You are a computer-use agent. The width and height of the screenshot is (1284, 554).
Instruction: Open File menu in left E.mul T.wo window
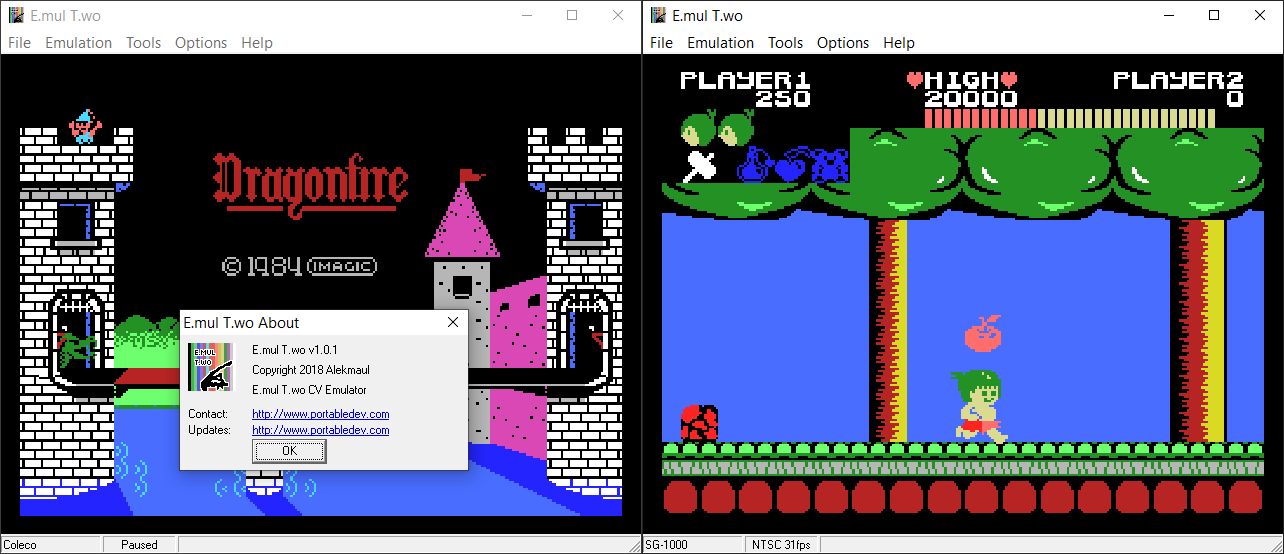[19, 43]
